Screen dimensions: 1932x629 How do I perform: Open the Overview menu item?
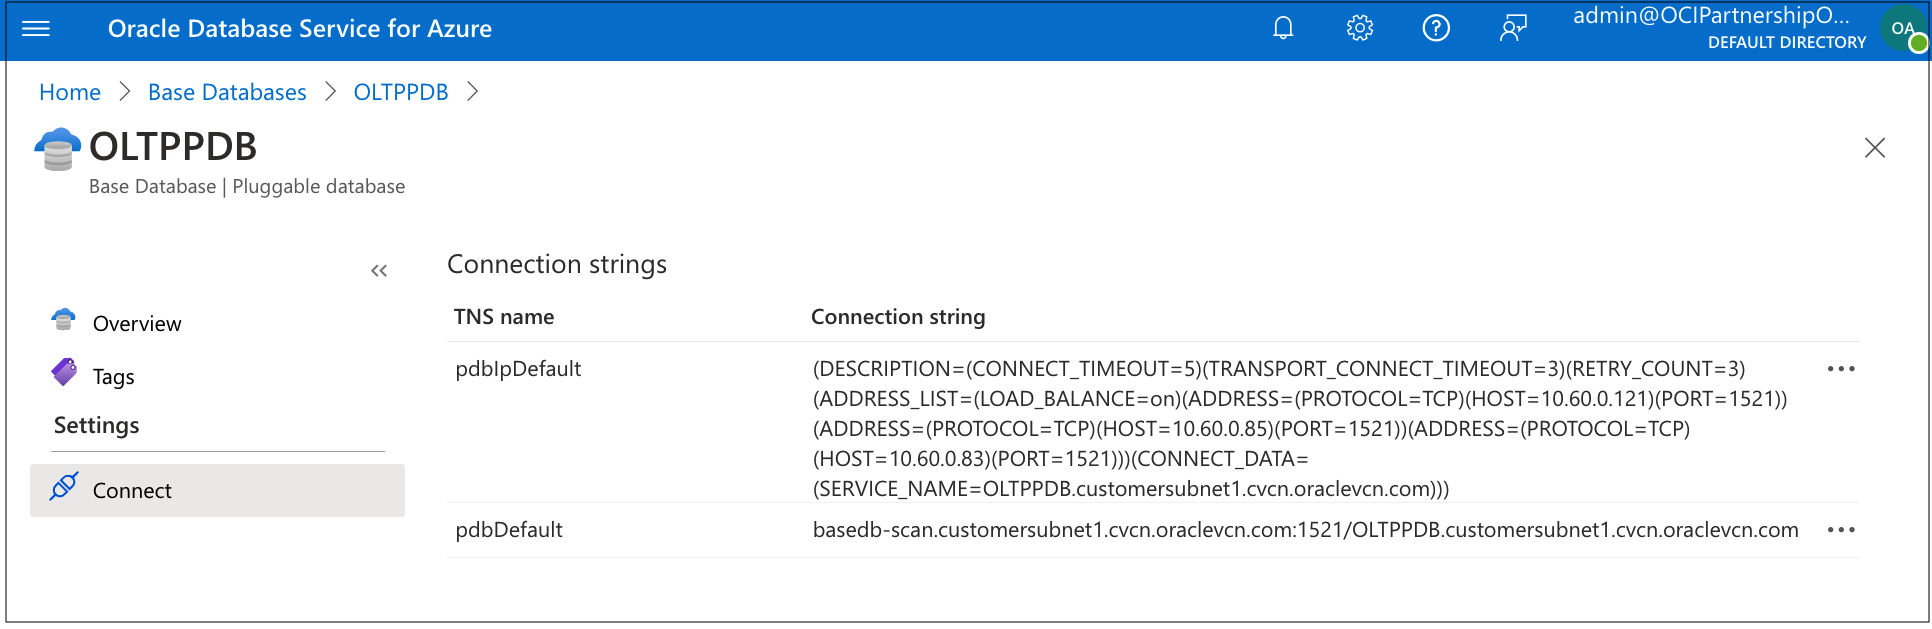[137, 324]
